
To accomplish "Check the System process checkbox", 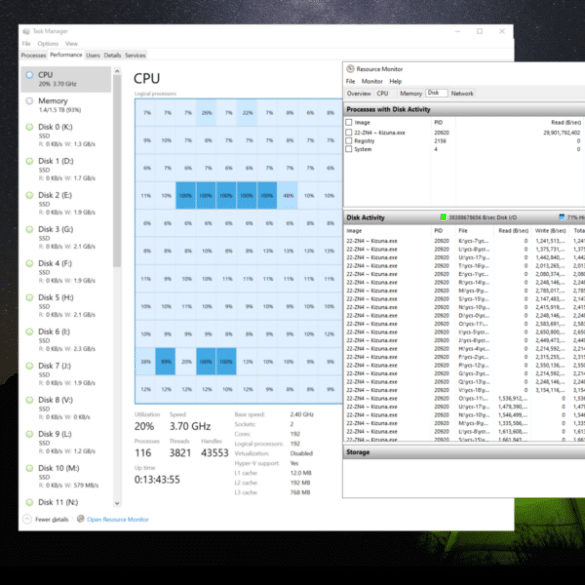I will pos(349,149).
